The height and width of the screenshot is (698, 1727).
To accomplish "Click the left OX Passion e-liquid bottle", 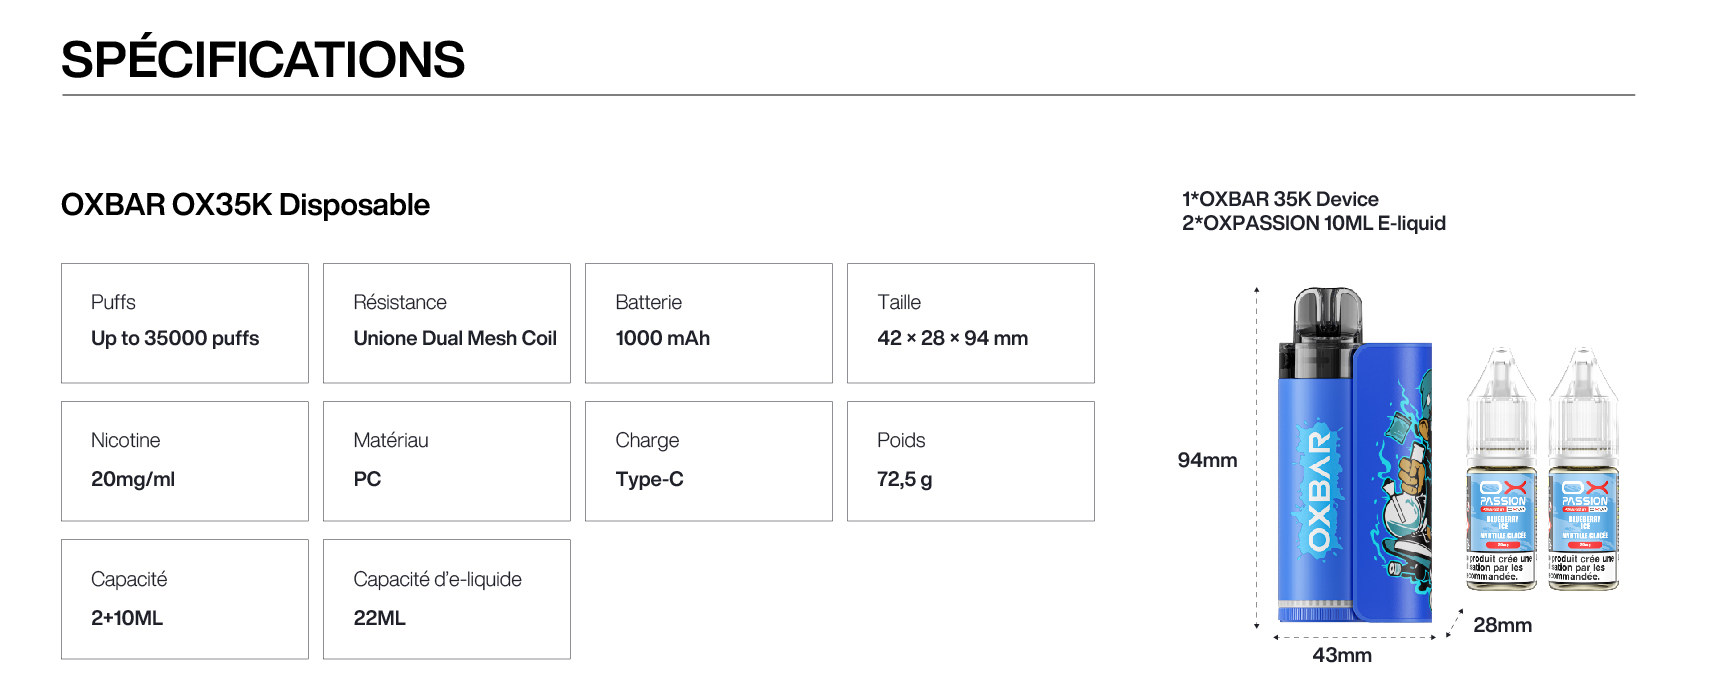I will pyautogui.click(x=1501, y=480).
